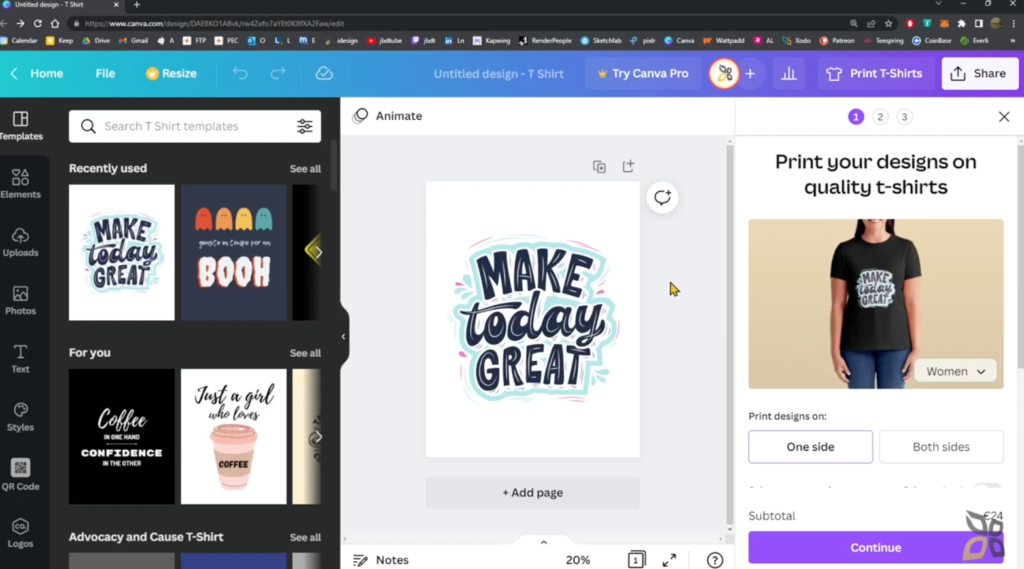Bookmark page with the star icon

[x=888, y=24]
